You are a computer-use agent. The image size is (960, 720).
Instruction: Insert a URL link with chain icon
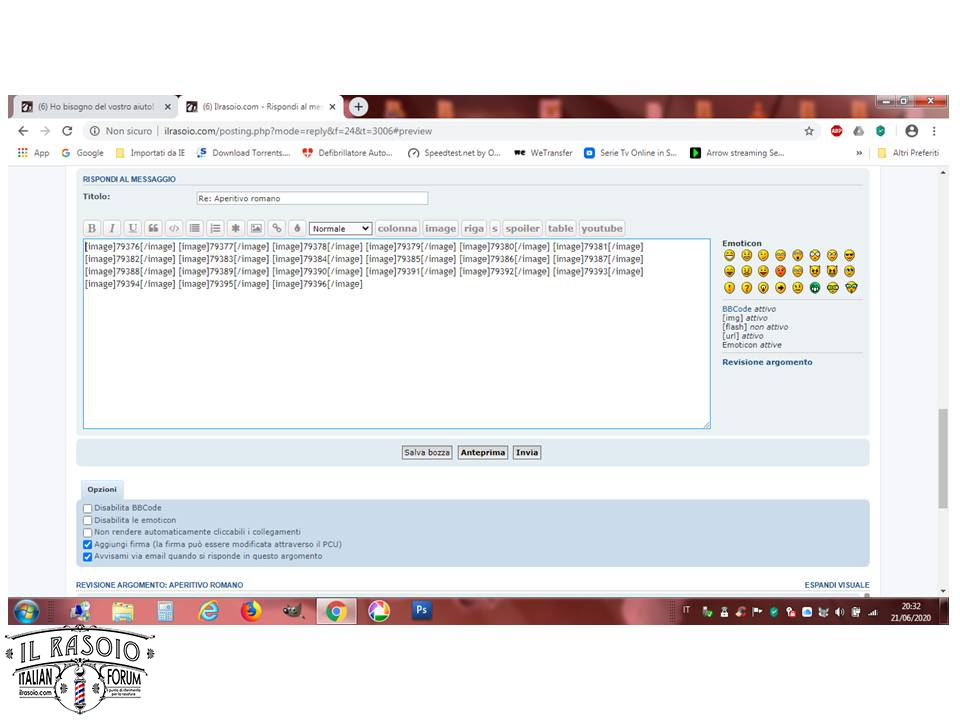click(277, 228)
